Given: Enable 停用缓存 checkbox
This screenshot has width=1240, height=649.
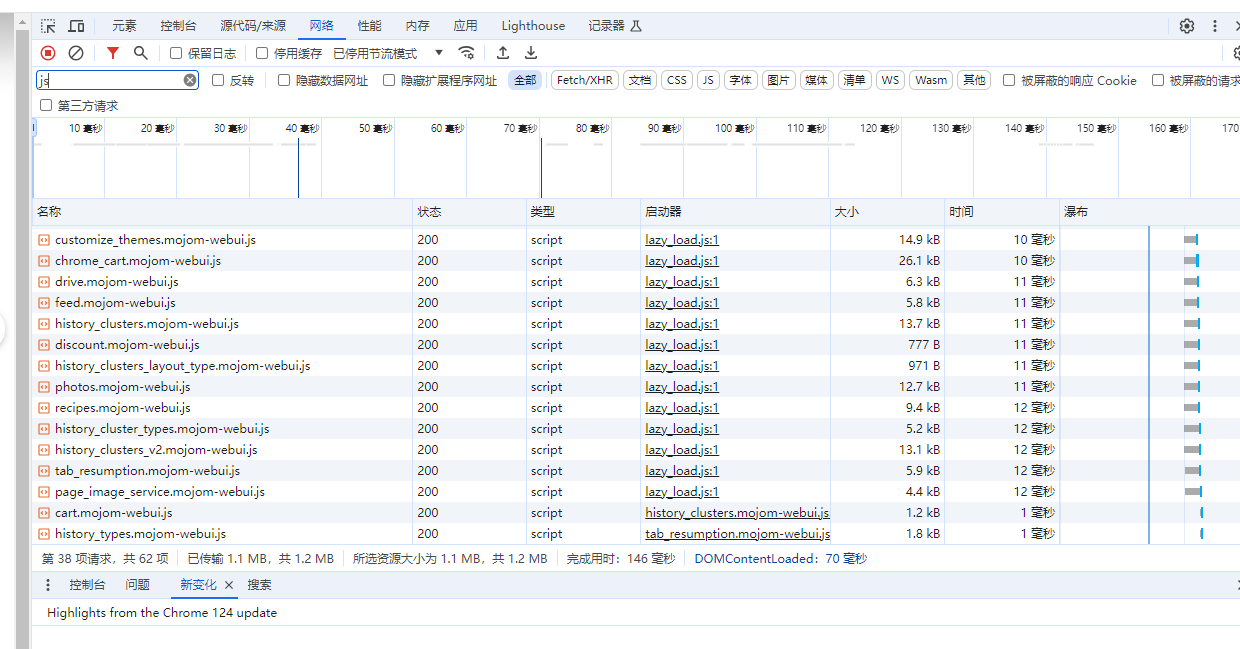Looking at the screenshot, I should click(x=262, y=53).
